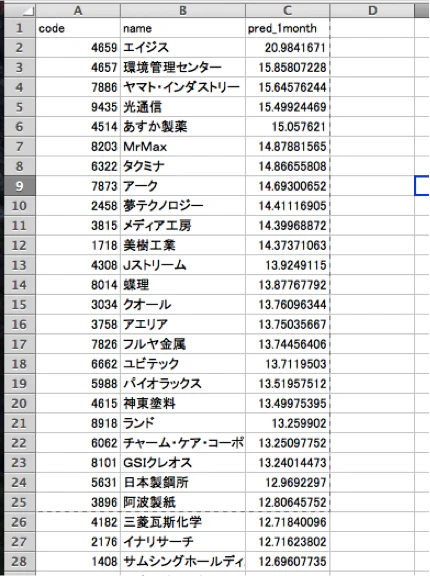Click the name cell 'フルヤ金属'
The image size is (430, 576).
tap(183, 344)
